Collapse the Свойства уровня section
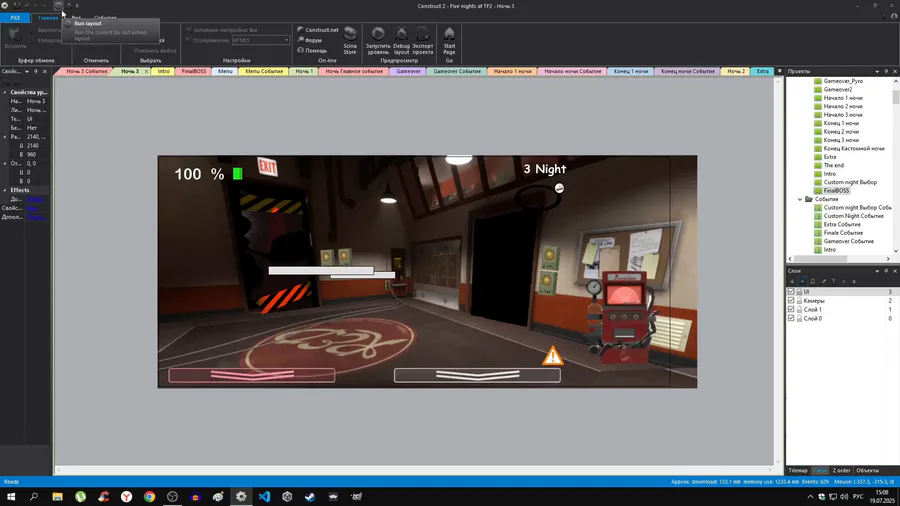Image resolution: width=900 pixels, height=506 pixels. [x=5, y=92]
